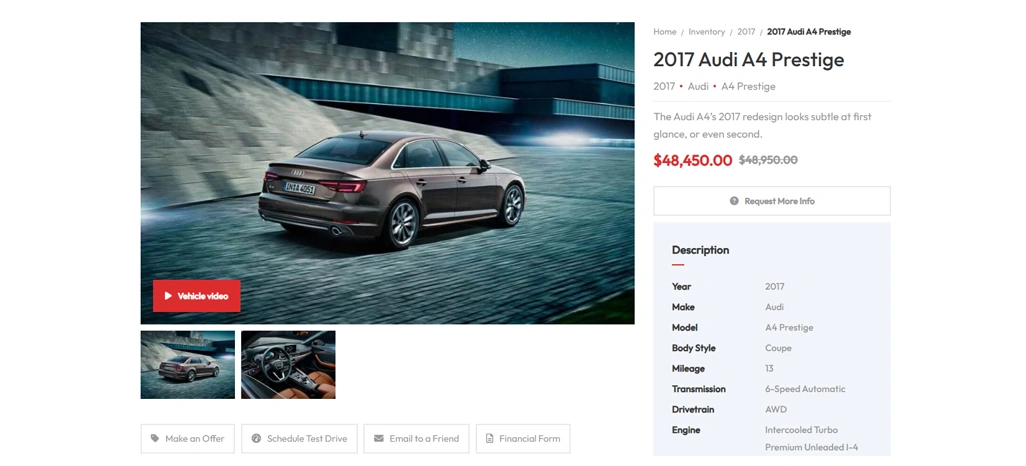This screenshot has width=1026, height=466.
Task: Select the interior dashboard thumbnail
Action: 288,365
